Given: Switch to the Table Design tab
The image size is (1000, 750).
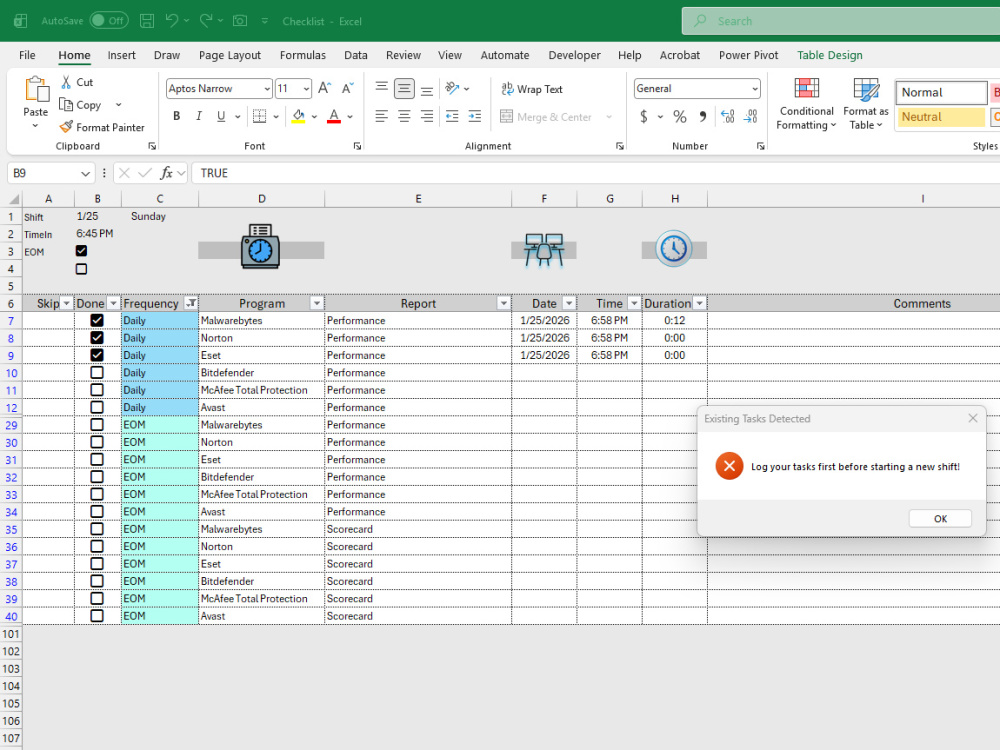Looking at the screenshot, I should (830, 55).
